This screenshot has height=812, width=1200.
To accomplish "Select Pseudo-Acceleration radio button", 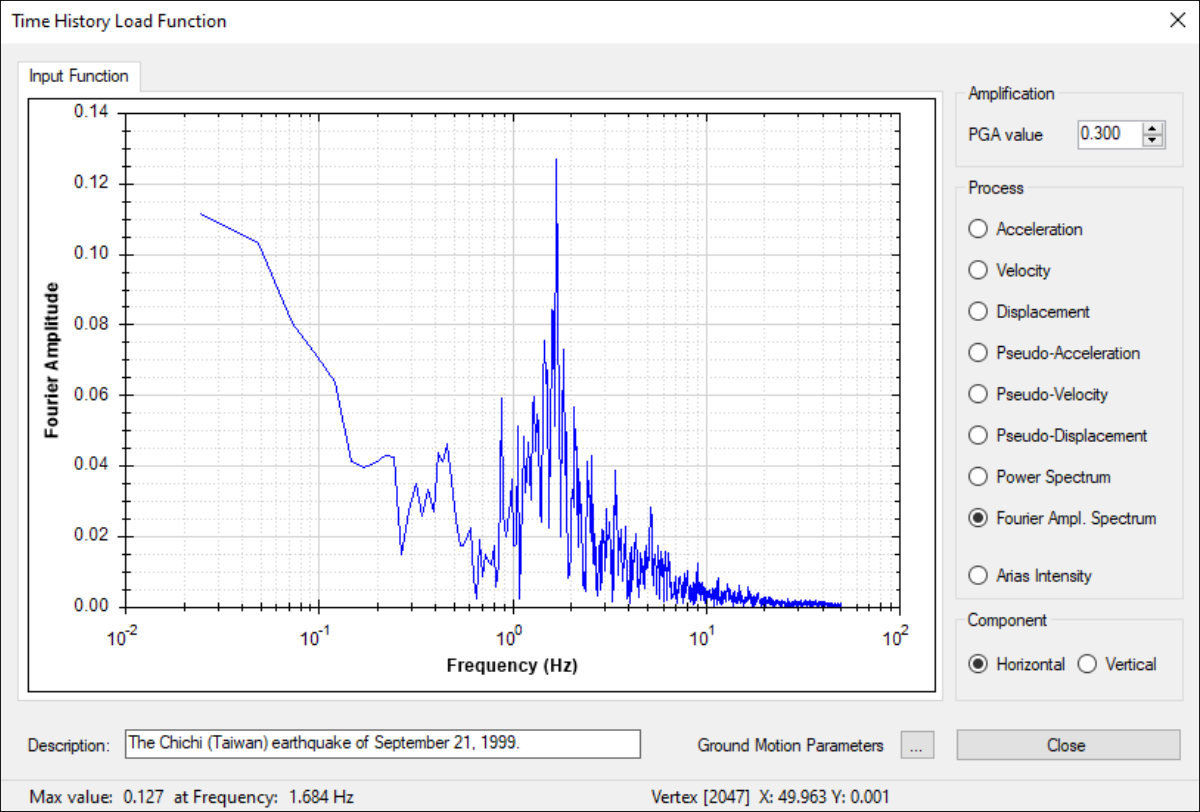I will pyautogui.click(x=1054, y=353).
